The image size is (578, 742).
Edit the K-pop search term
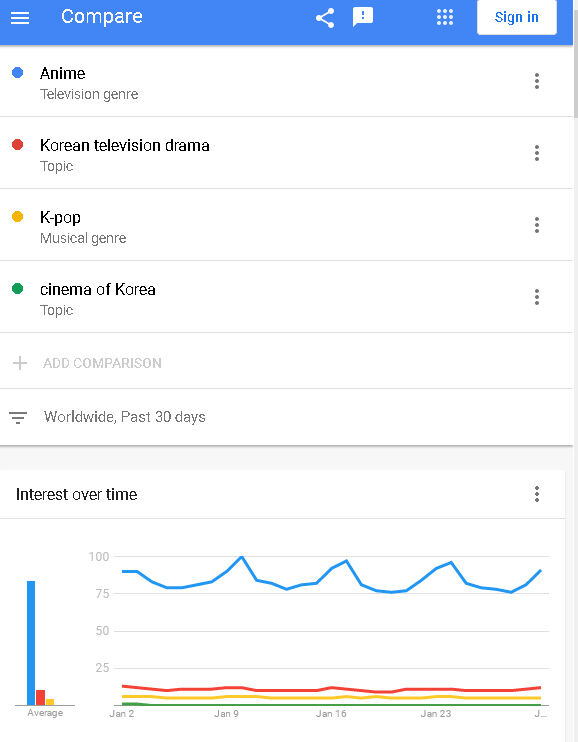(x=60, y=218)
